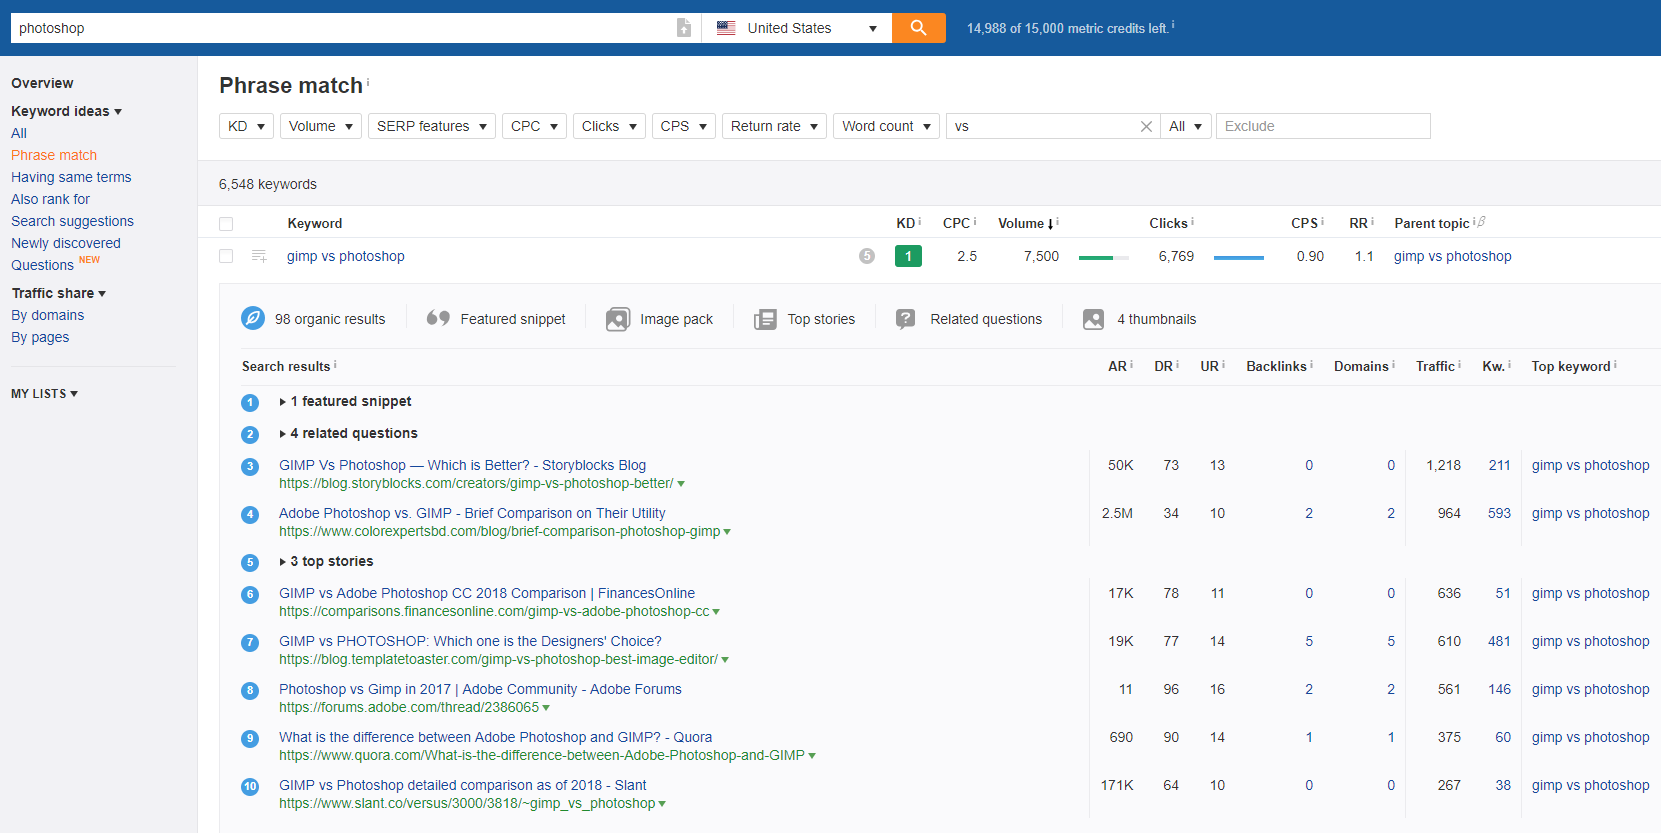
Task: Click the gray SERP features count badge 5
Action: (867, 256)
